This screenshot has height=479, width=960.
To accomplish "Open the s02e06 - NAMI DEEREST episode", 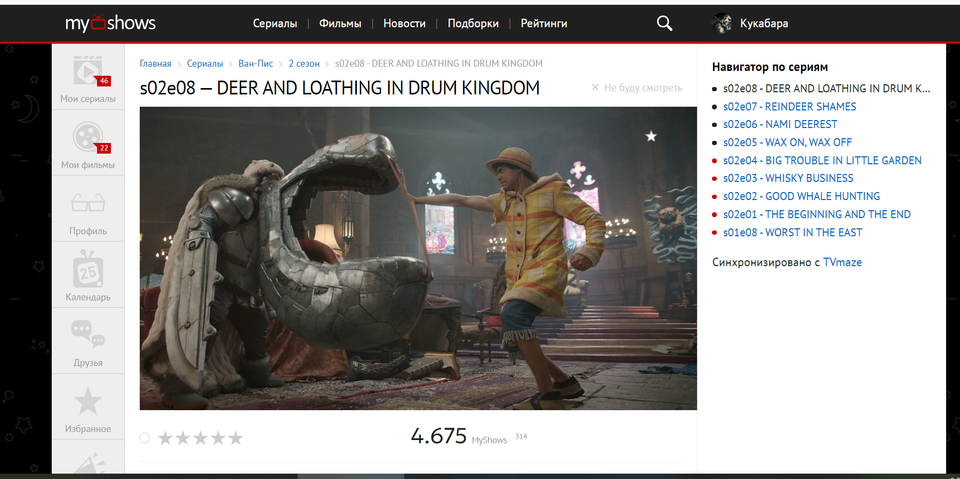I will [780, 124].
